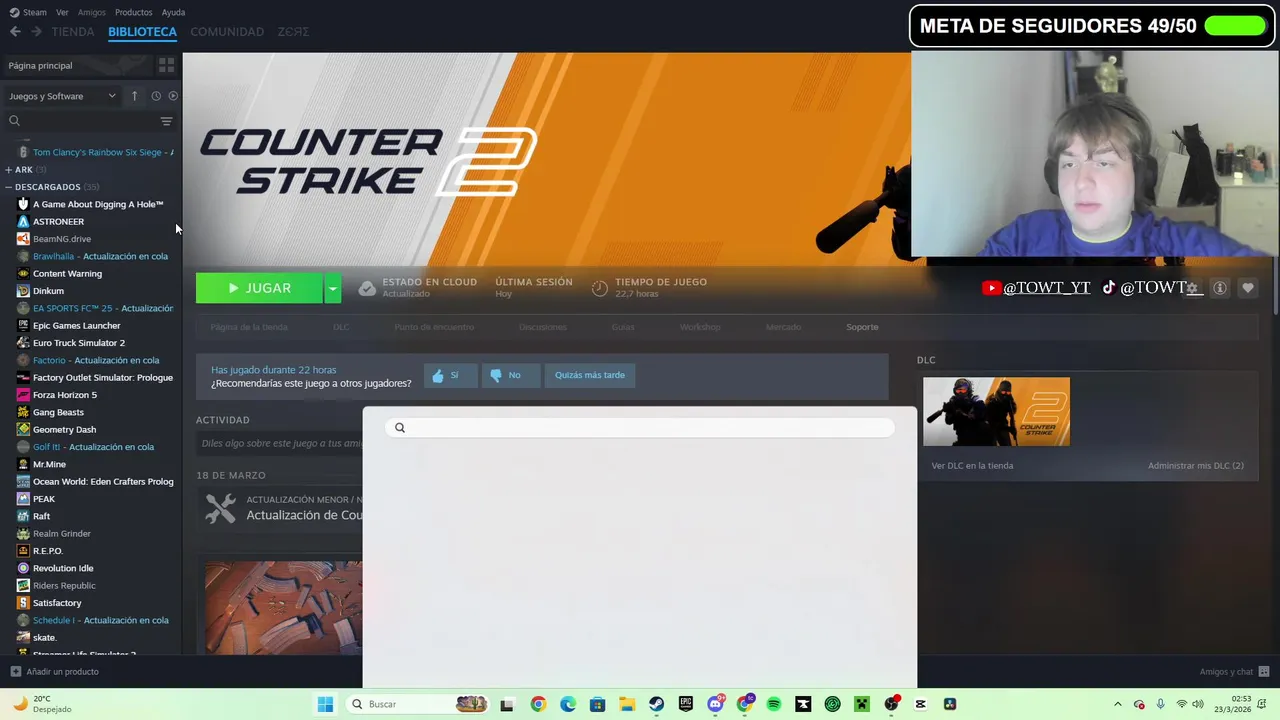The height and width of the screenshot is (720, 1280).
Task: Open the Amigos menu
Action: pos(92,12)
